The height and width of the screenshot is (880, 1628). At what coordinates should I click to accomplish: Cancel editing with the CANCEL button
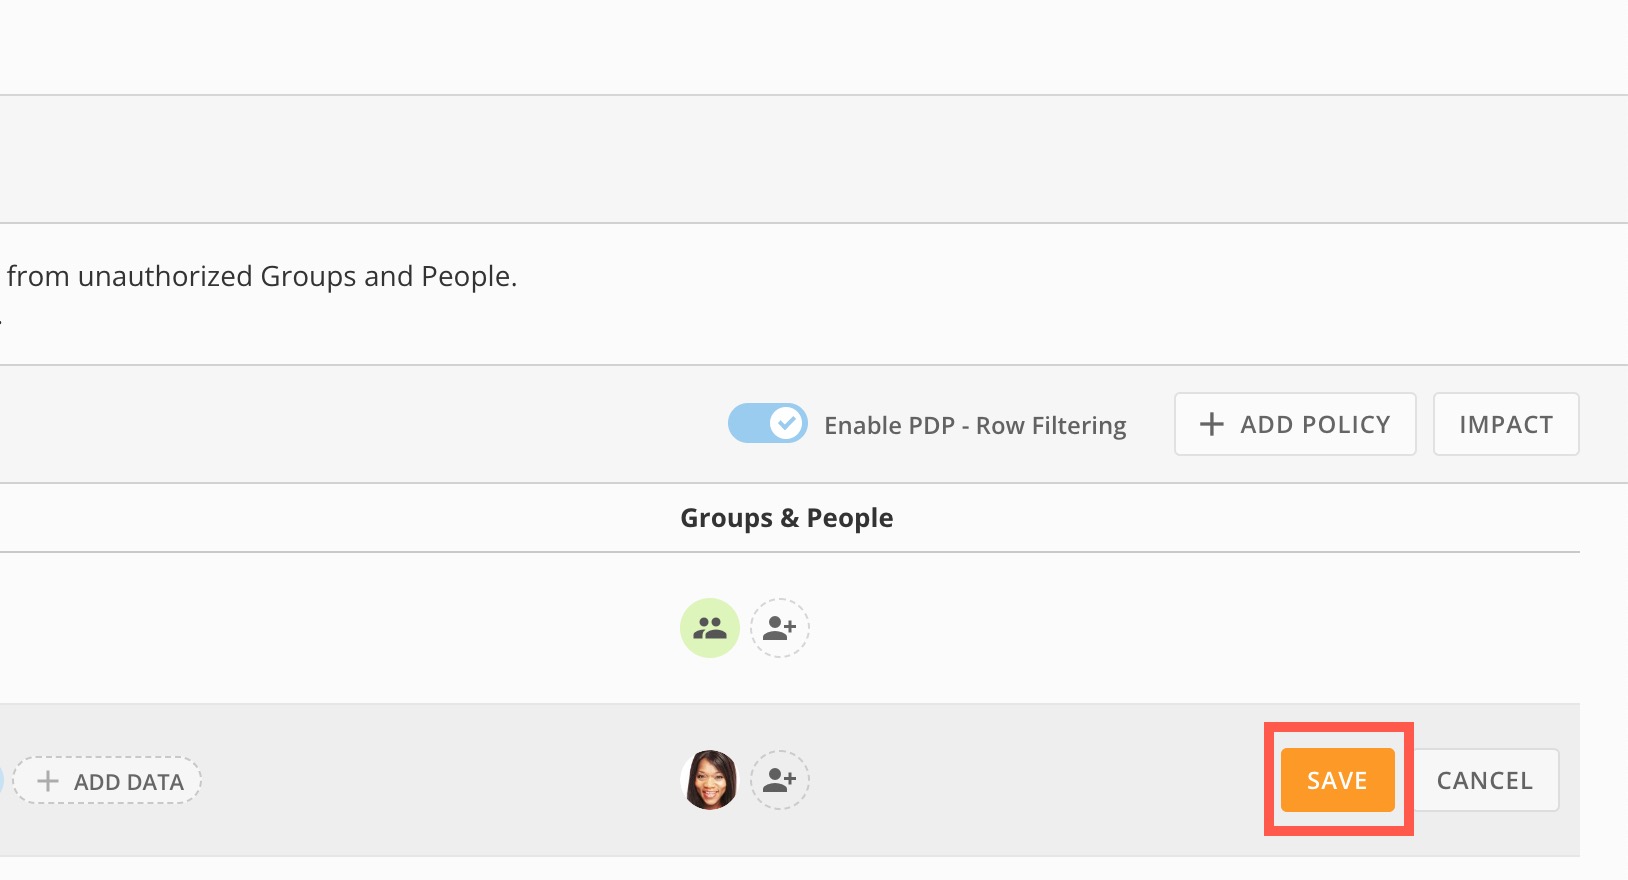[1484, 780]
